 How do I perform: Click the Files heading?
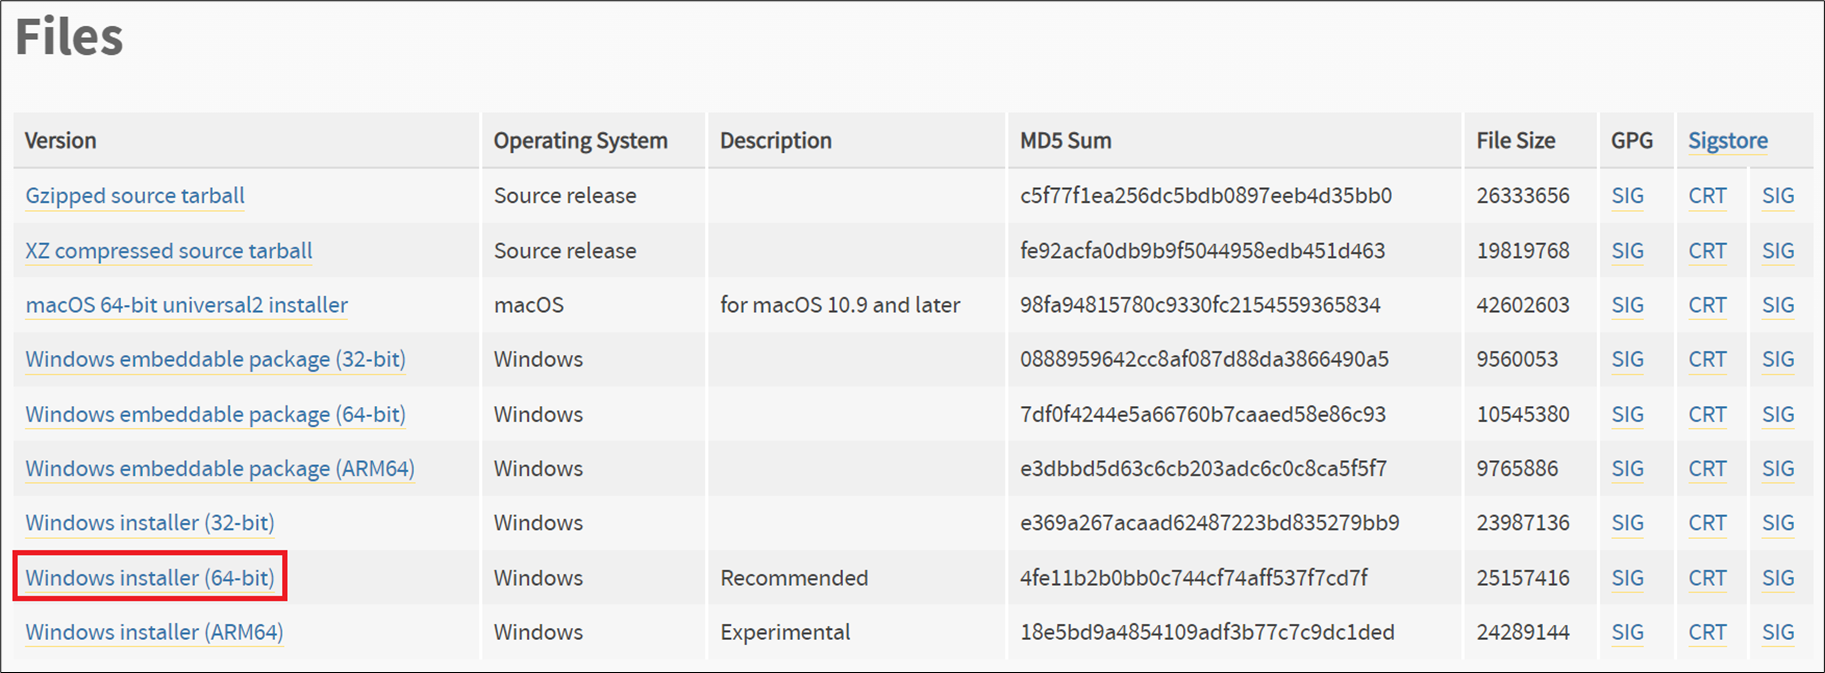pos(69,37)
